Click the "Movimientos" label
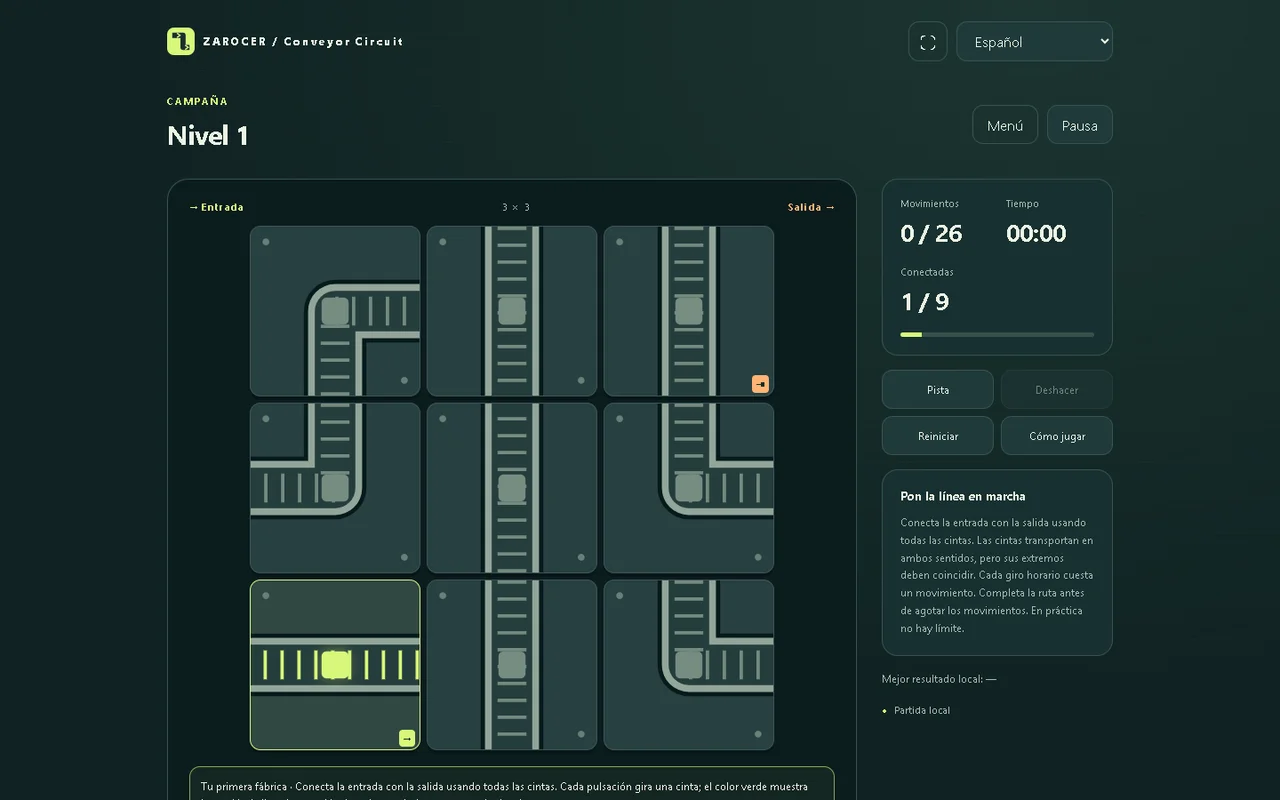The width and height of the screenshot is (1280, 800). pos(929,204)
